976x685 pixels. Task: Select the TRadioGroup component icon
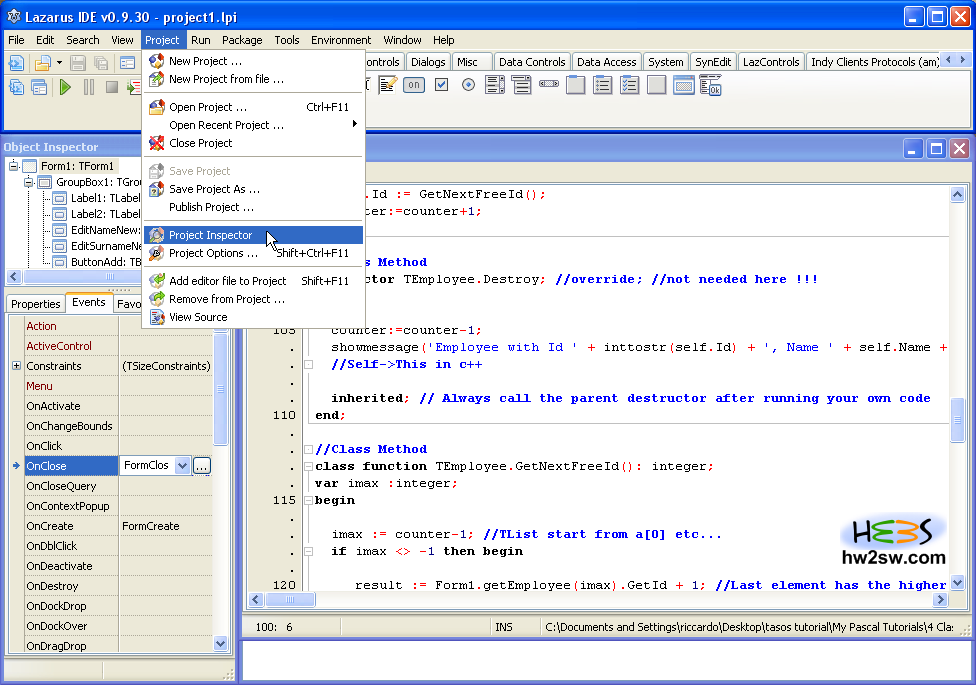603,85
